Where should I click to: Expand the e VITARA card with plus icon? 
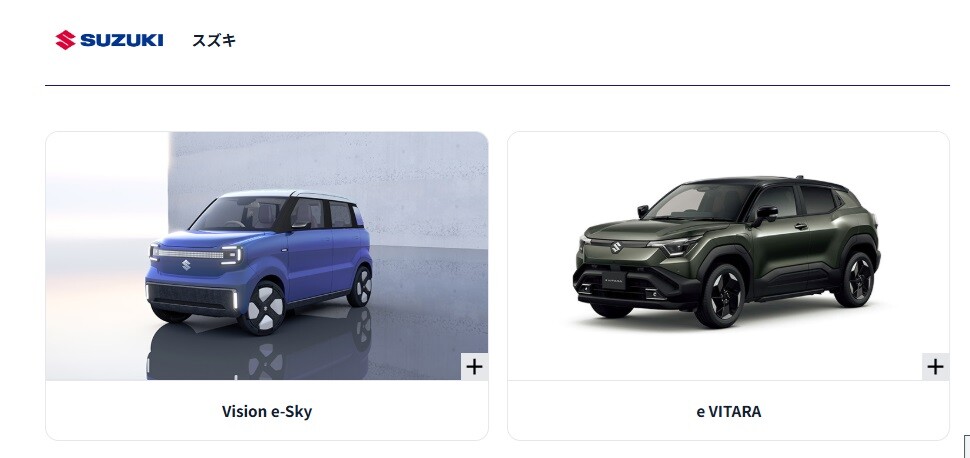(x=935, y=367)
